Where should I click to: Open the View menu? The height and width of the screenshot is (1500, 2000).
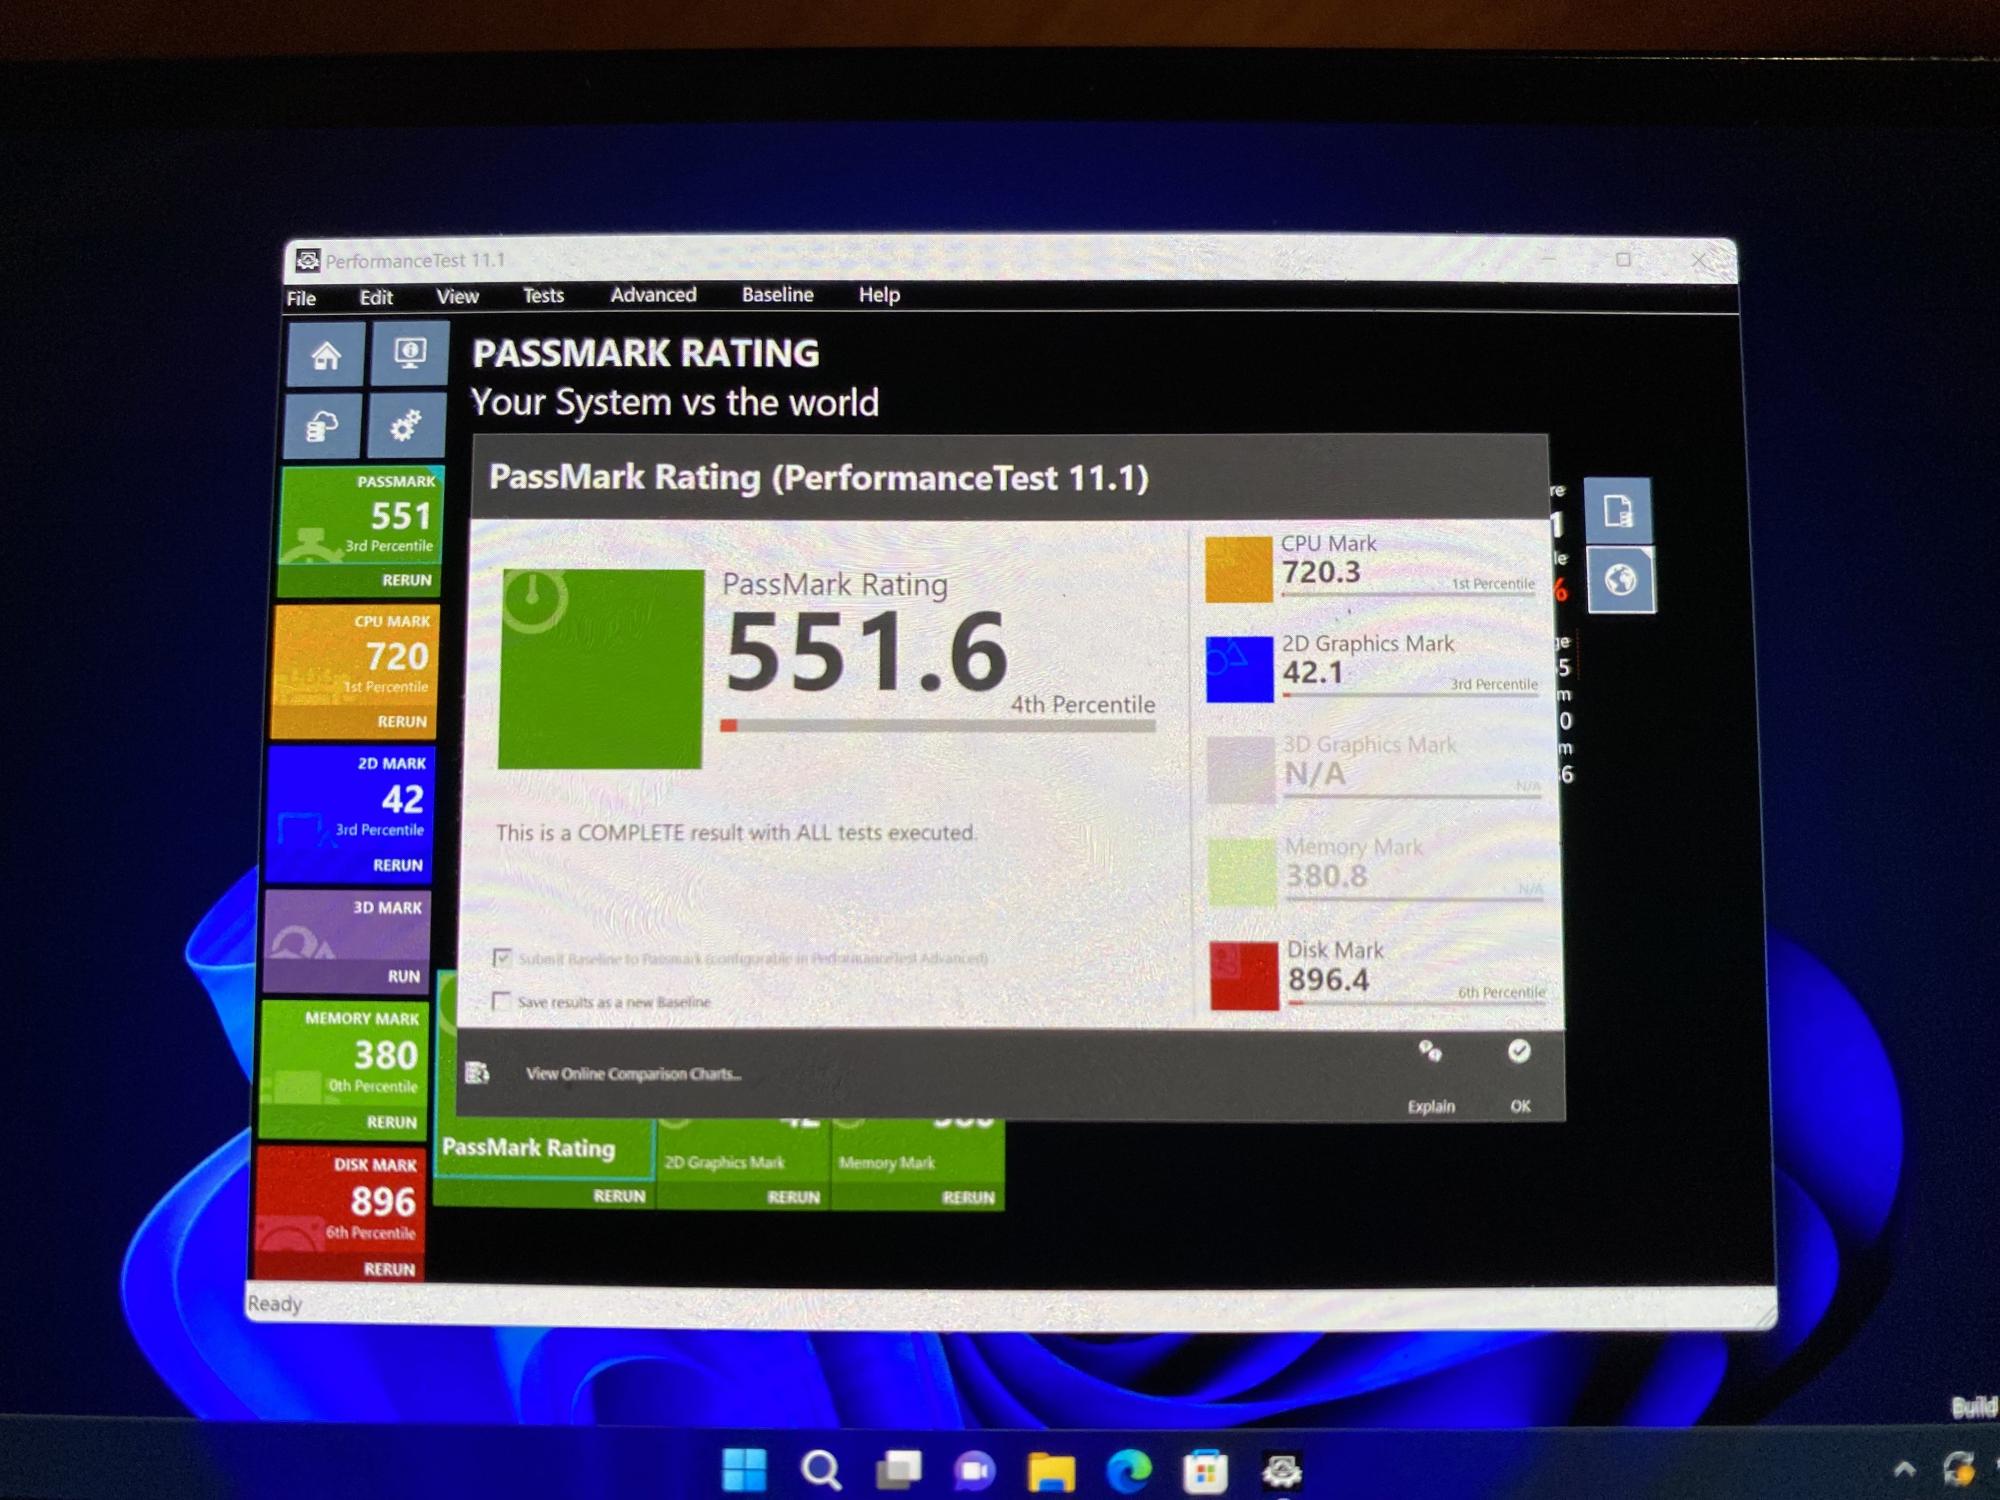tap(457, 296)
